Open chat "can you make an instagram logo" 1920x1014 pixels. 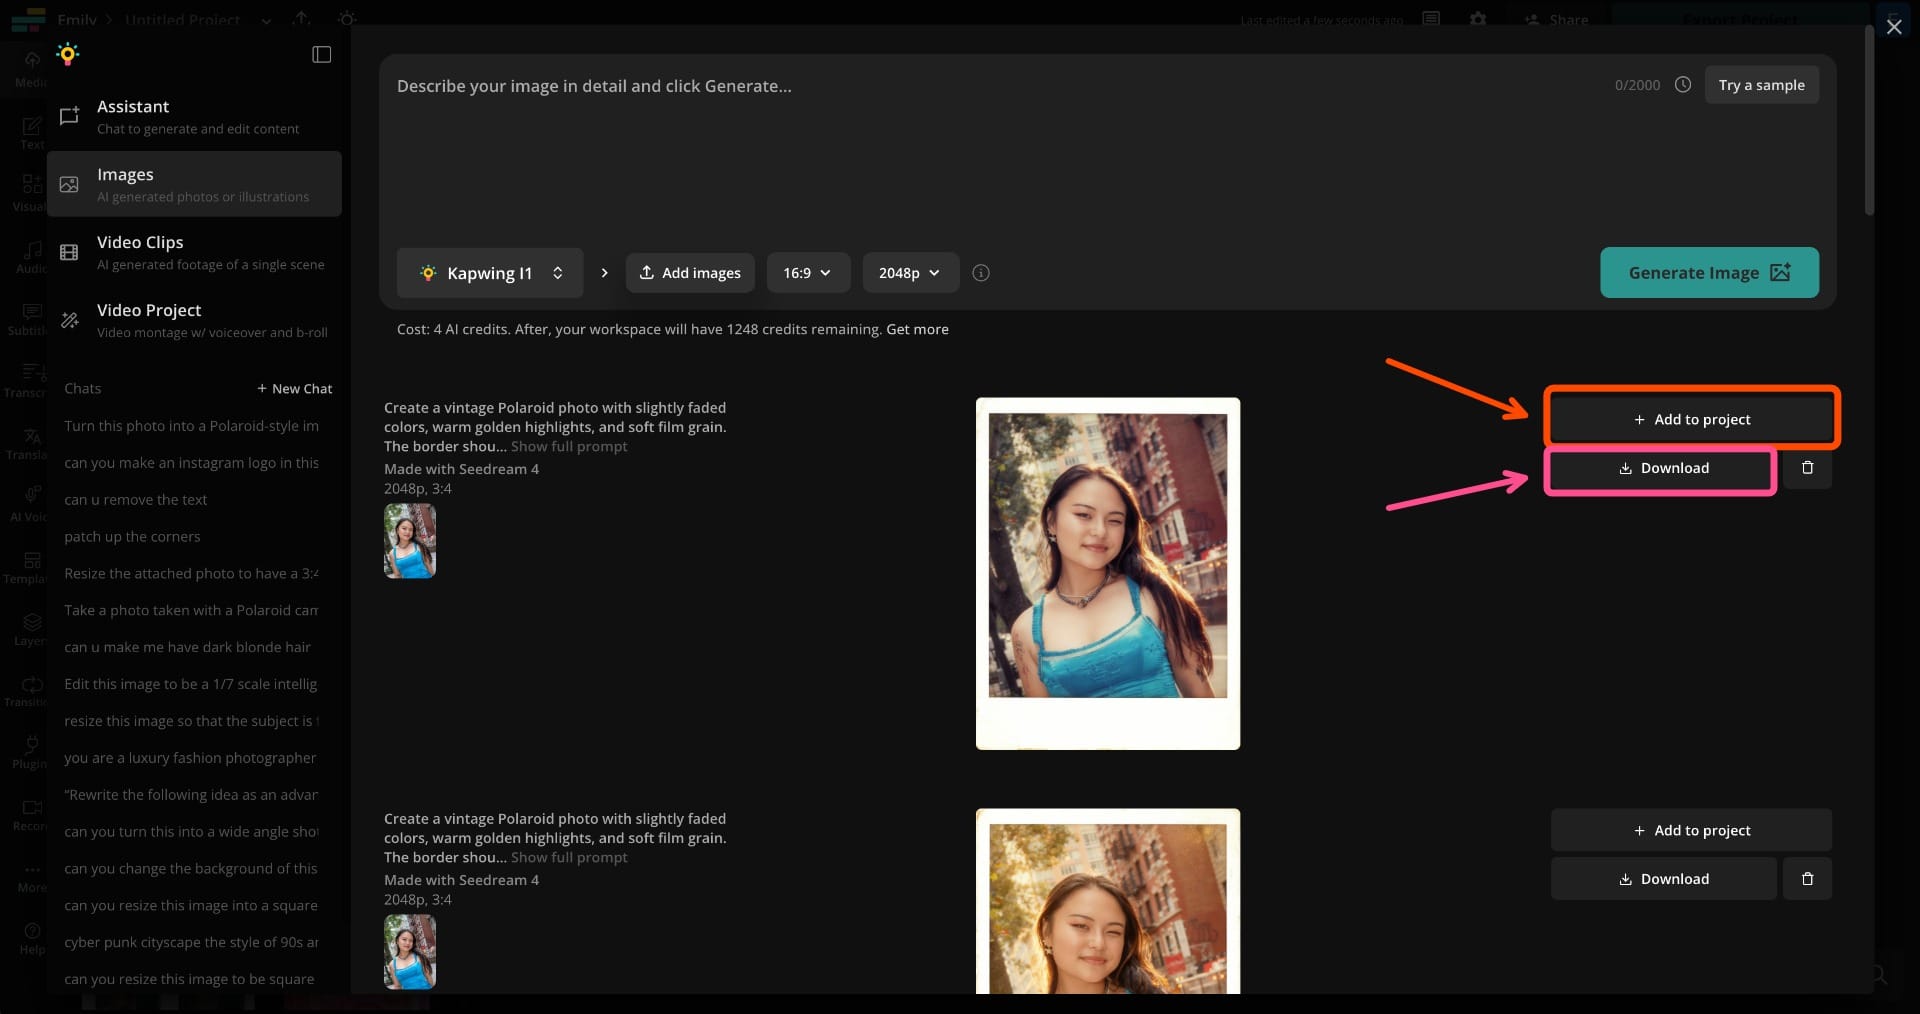point(192,463)
